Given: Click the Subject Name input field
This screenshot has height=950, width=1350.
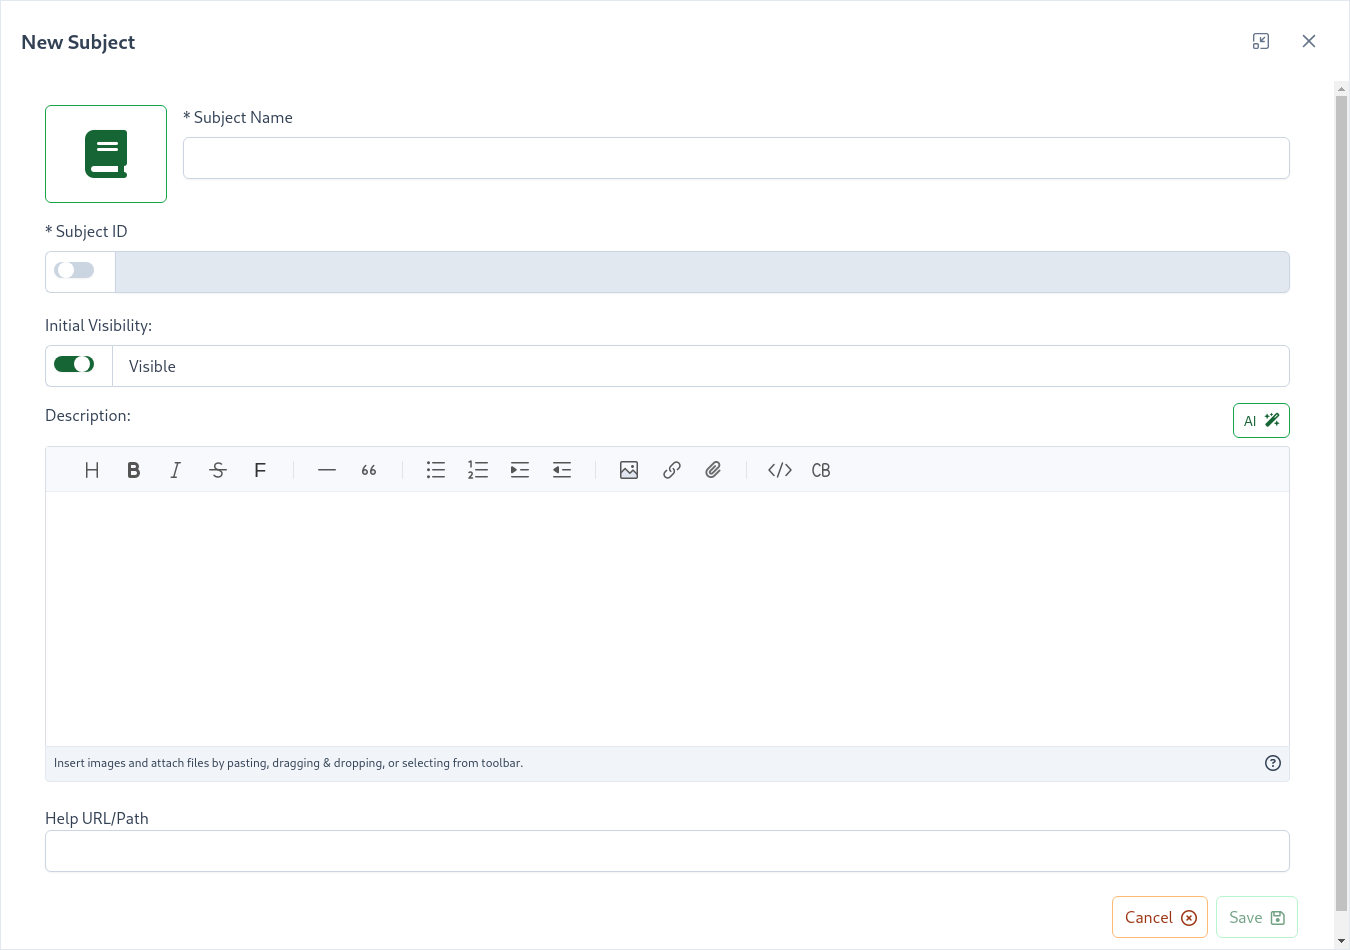Looking at the screenshot, I should 736,158.
